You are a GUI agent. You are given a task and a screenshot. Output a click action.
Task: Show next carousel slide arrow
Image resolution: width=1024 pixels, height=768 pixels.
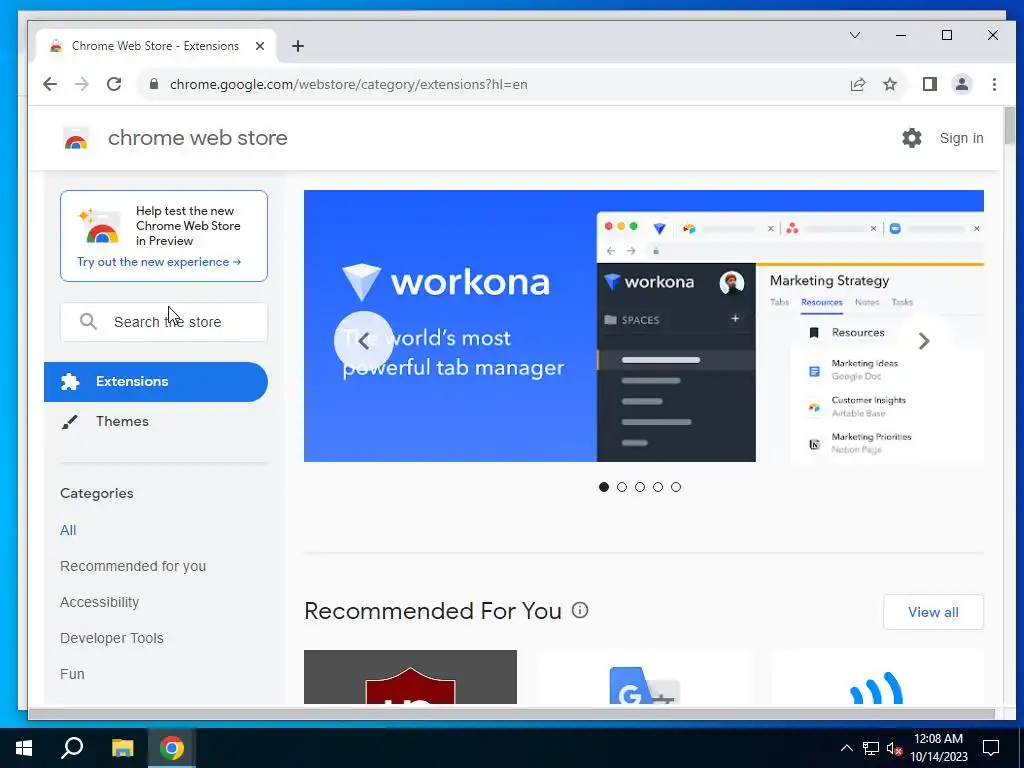[x=923, y=340]
